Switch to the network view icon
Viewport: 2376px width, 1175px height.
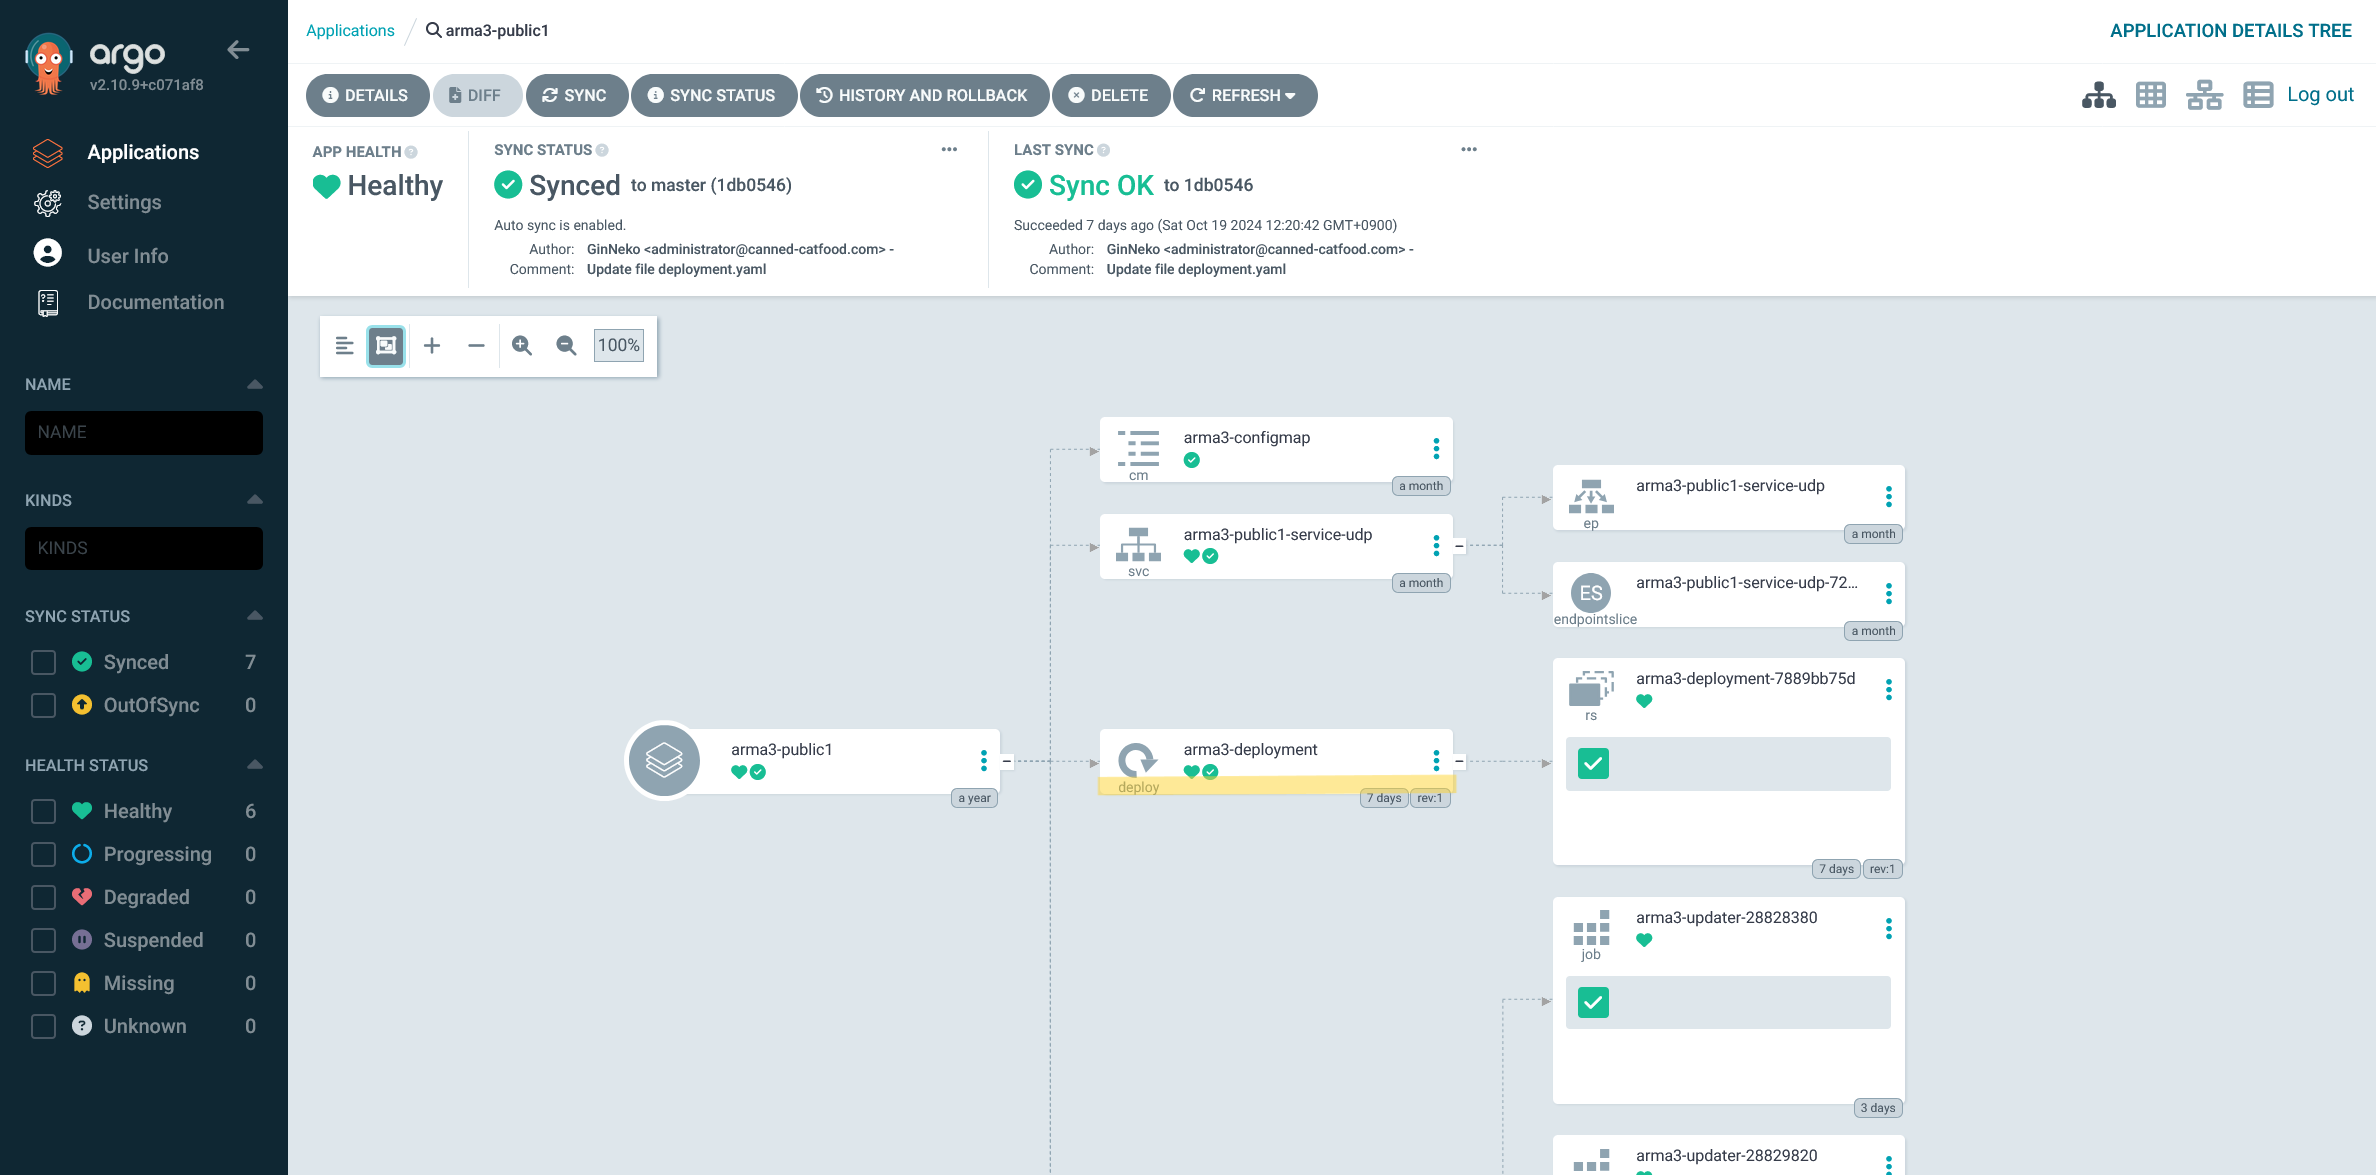[x=2204, y=95]
